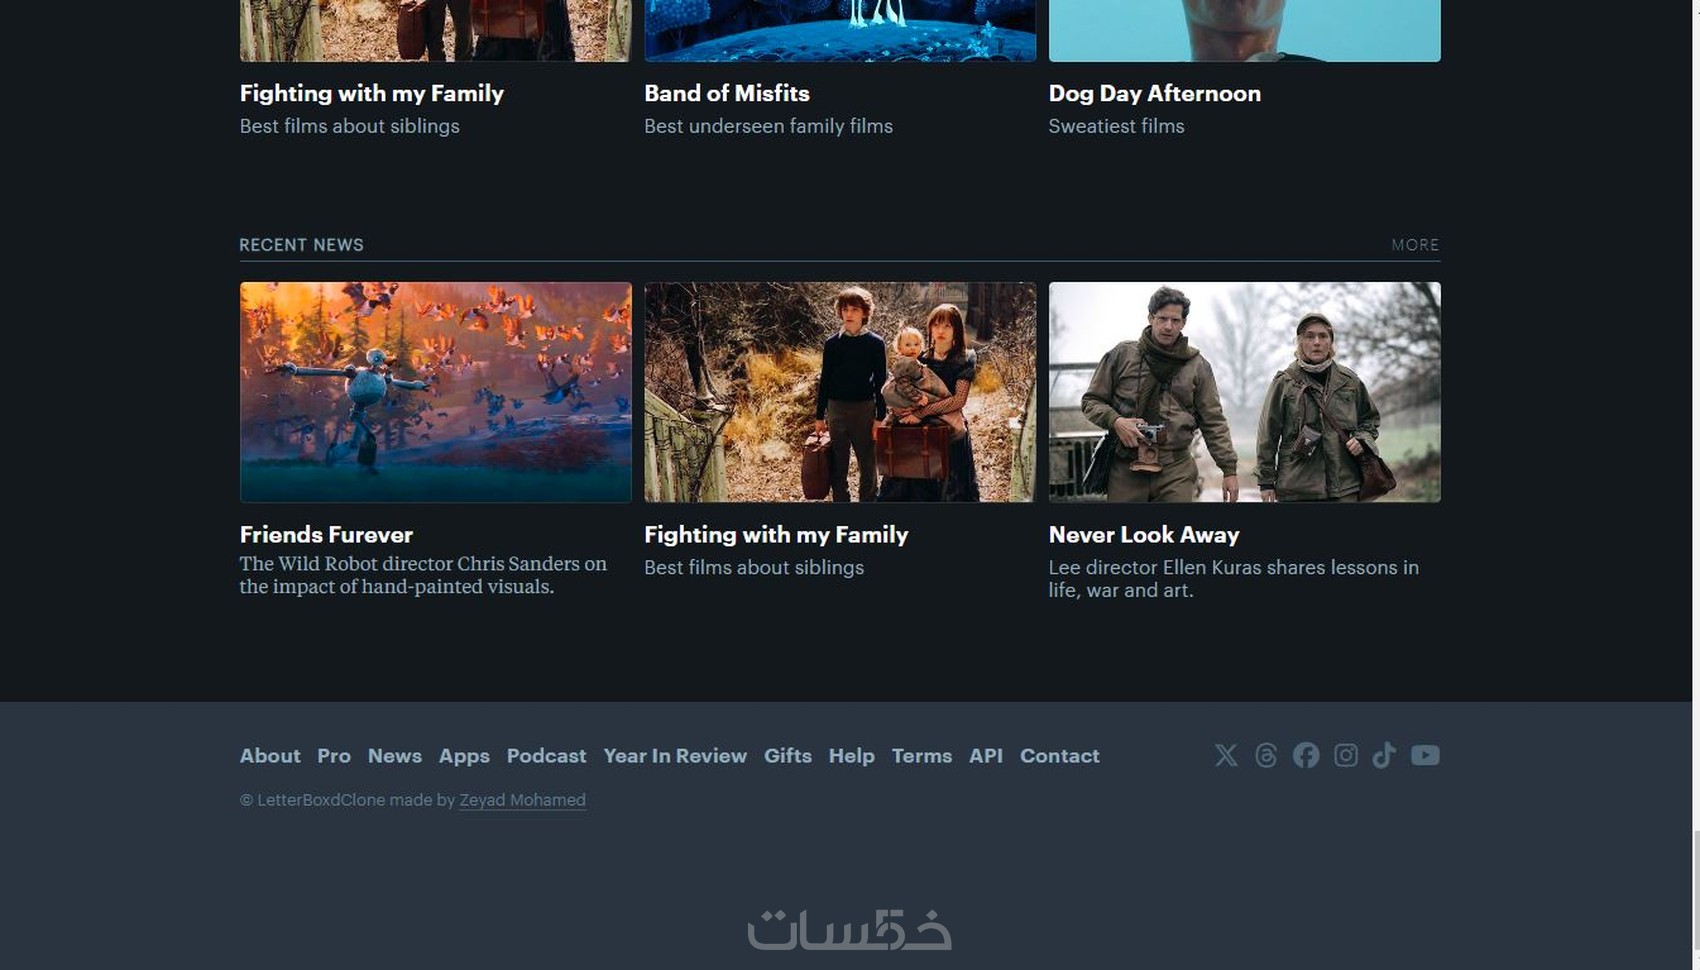
Task: Click the Gifts footer link
Action: click(x=788, y=756)
